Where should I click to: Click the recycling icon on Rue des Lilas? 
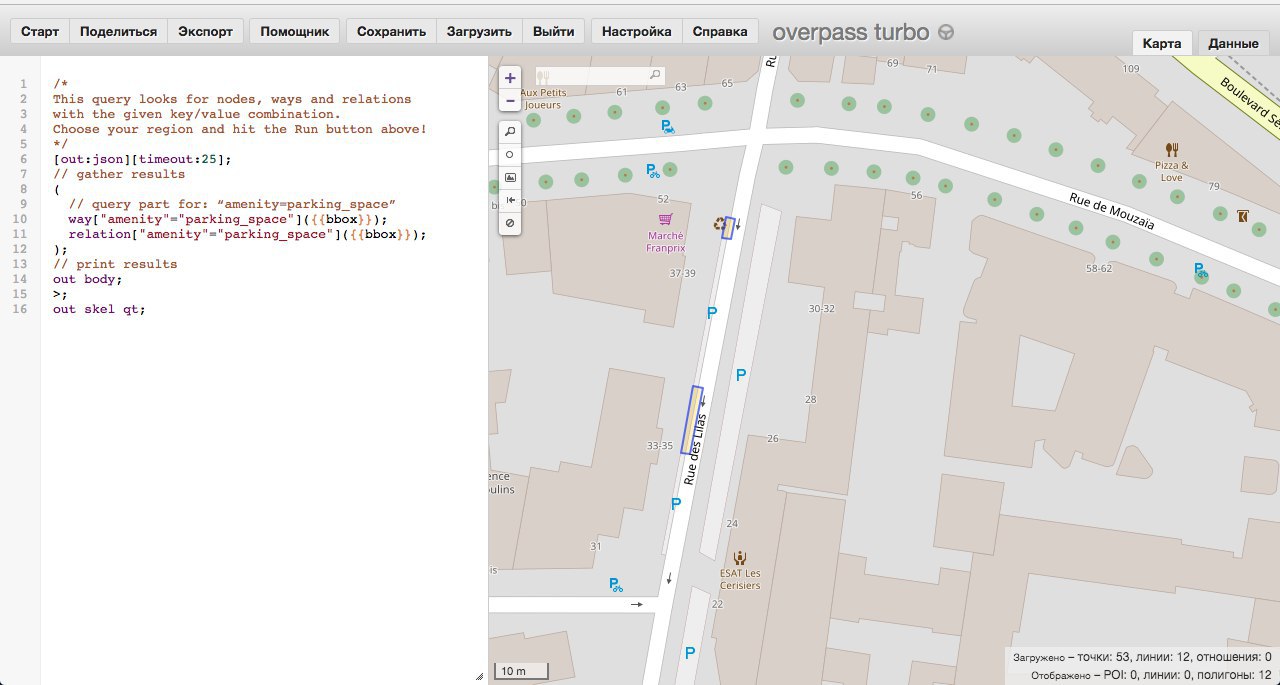718,224
